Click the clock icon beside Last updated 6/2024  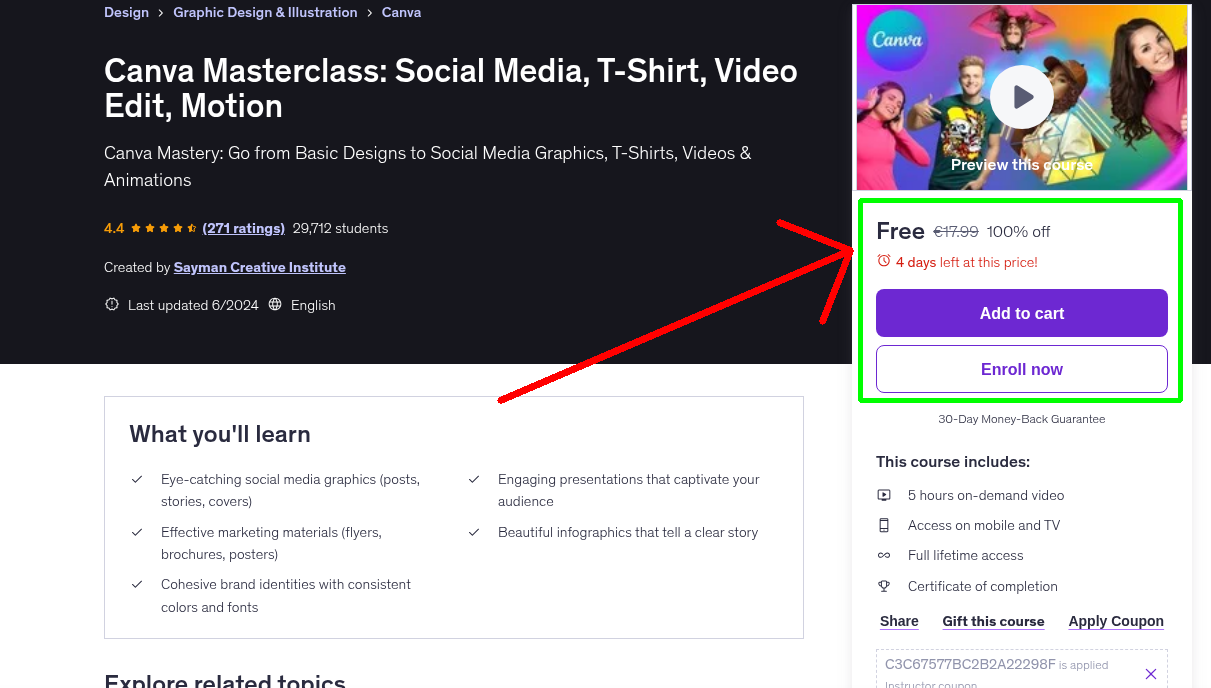point(111,305)
